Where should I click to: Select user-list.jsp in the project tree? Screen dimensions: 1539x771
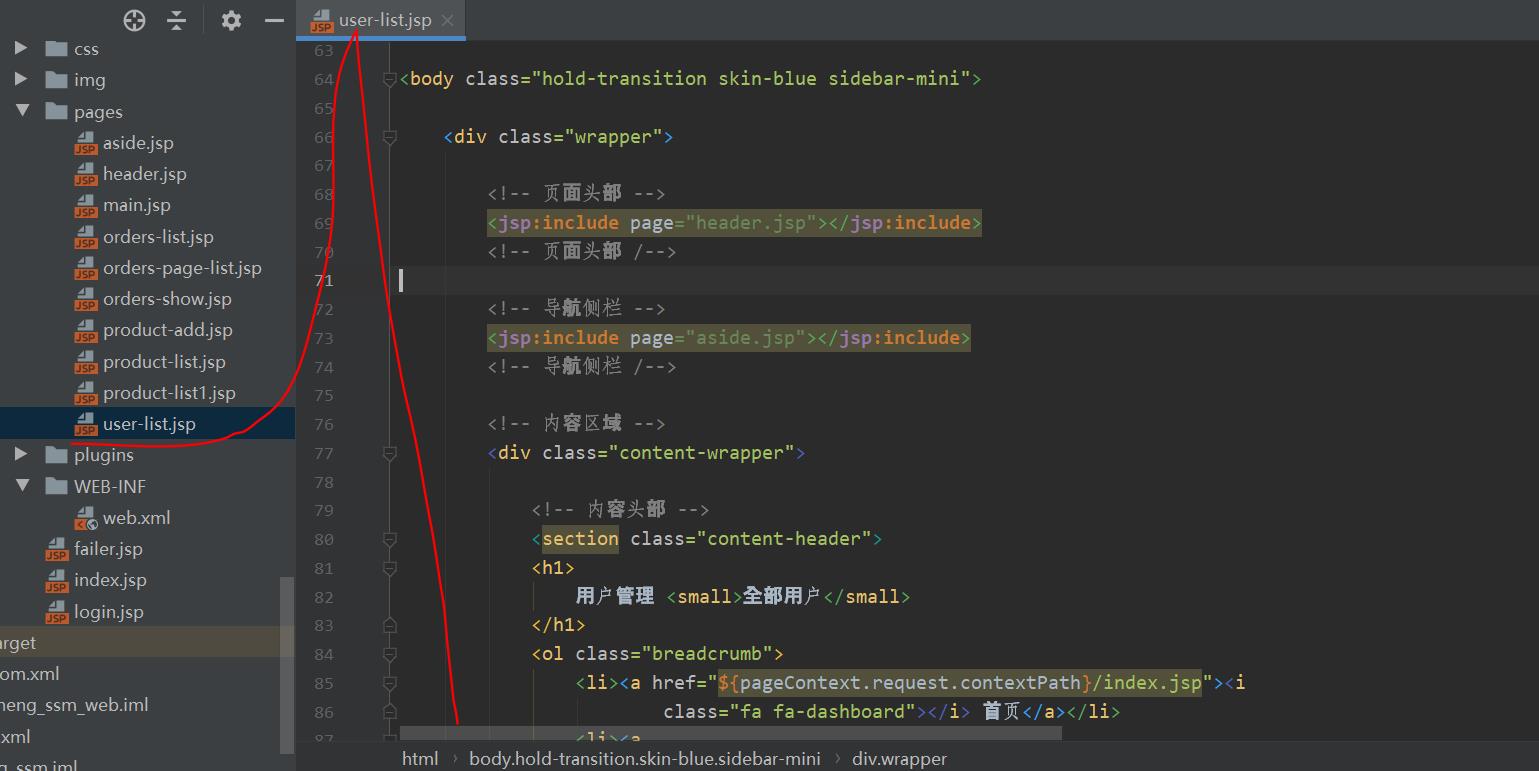149,424
